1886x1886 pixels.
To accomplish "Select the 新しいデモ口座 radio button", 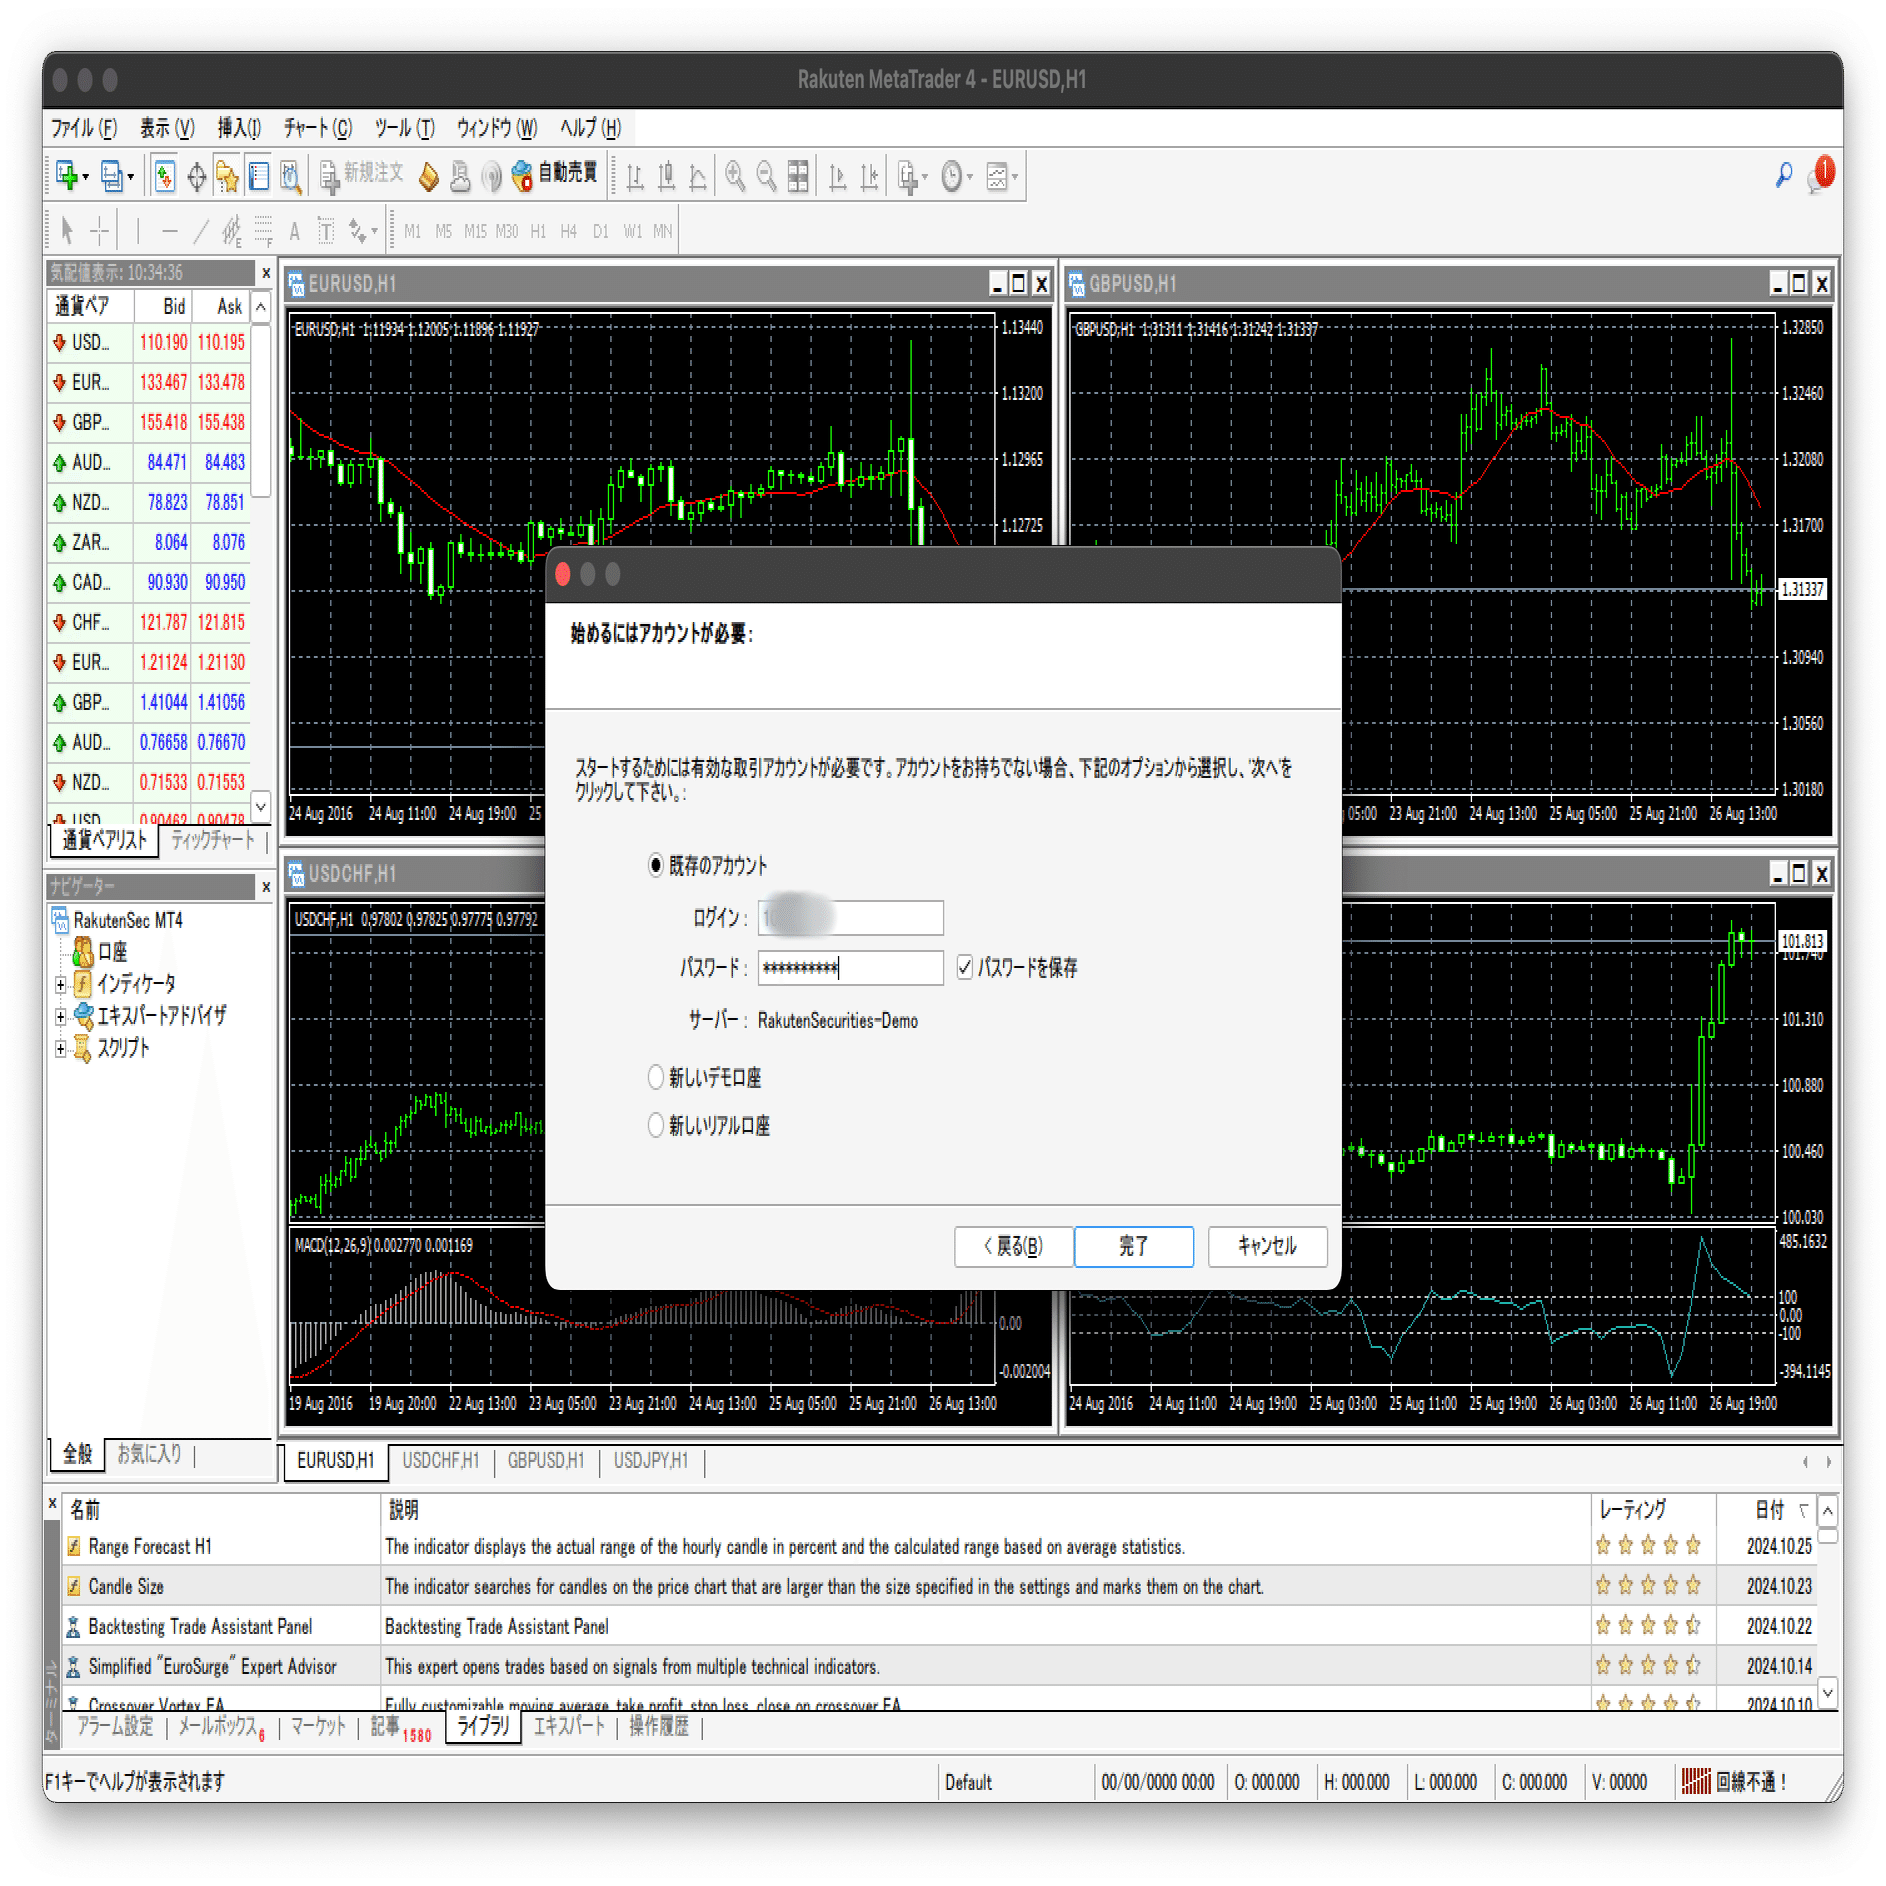I will click(656, 1077).
